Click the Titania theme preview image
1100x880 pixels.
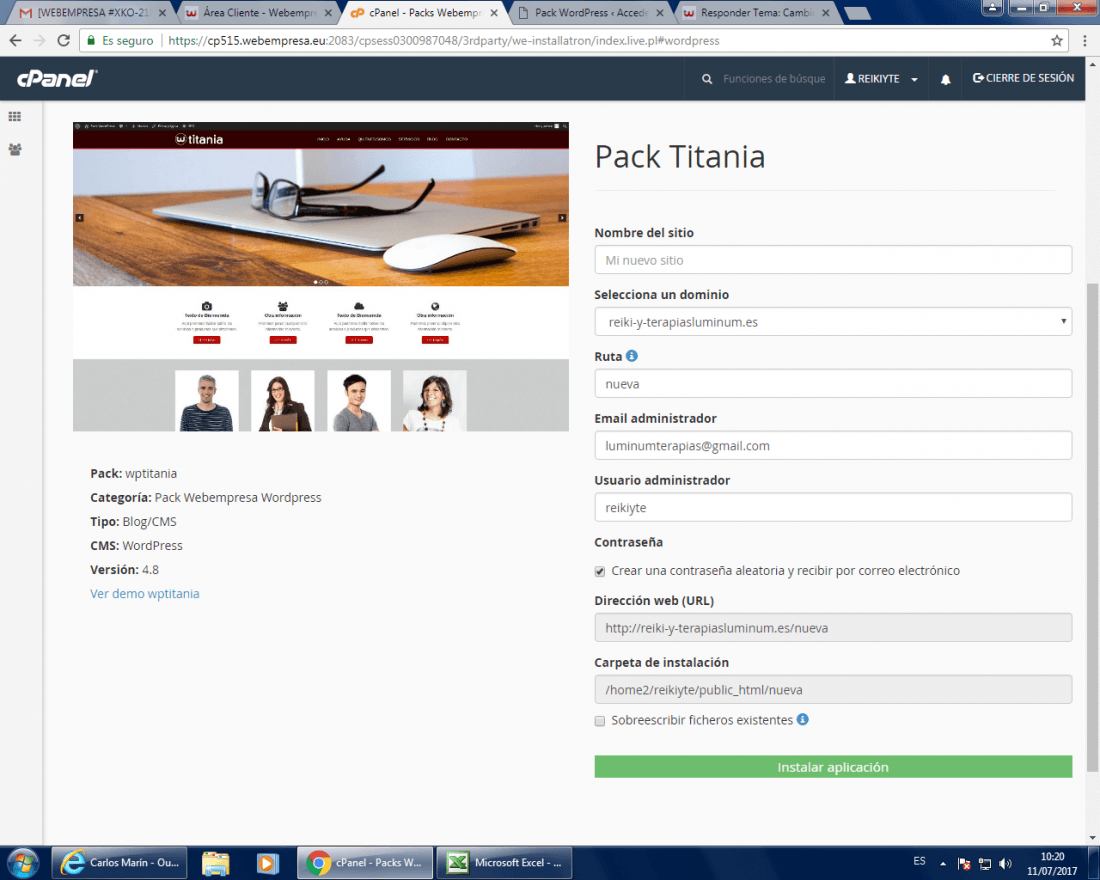point(321,276)
